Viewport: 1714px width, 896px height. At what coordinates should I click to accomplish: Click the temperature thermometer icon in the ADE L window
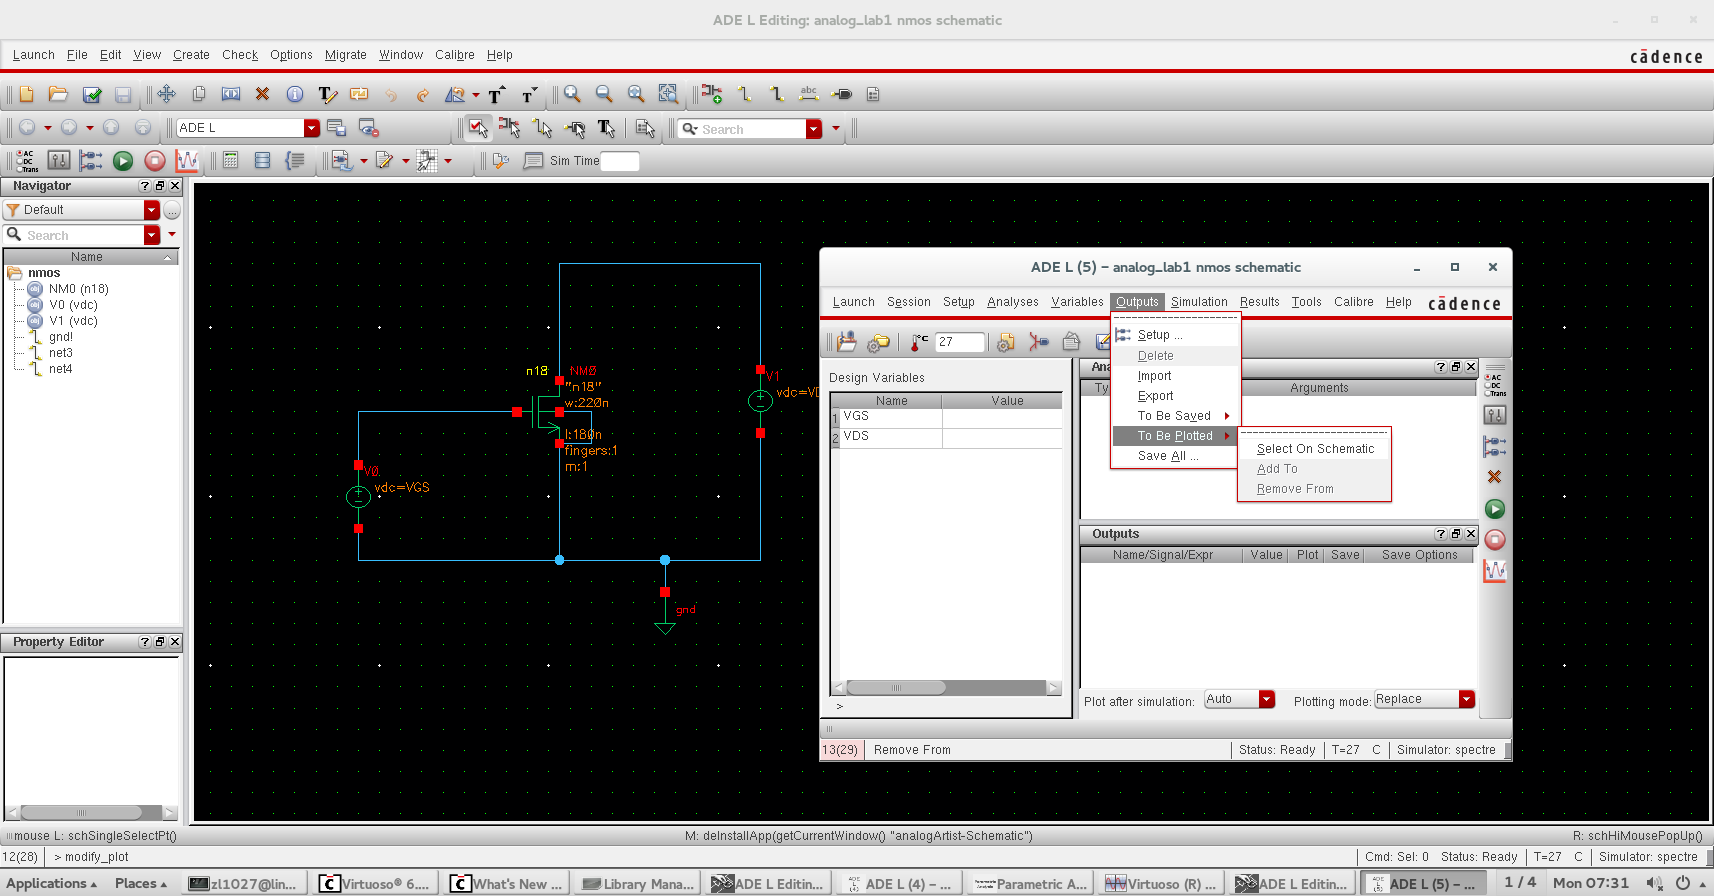(920, 342)
